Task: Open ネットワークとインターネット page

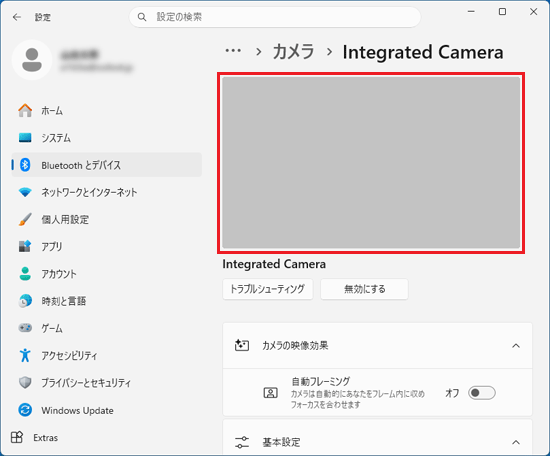Action: (107, 192)
